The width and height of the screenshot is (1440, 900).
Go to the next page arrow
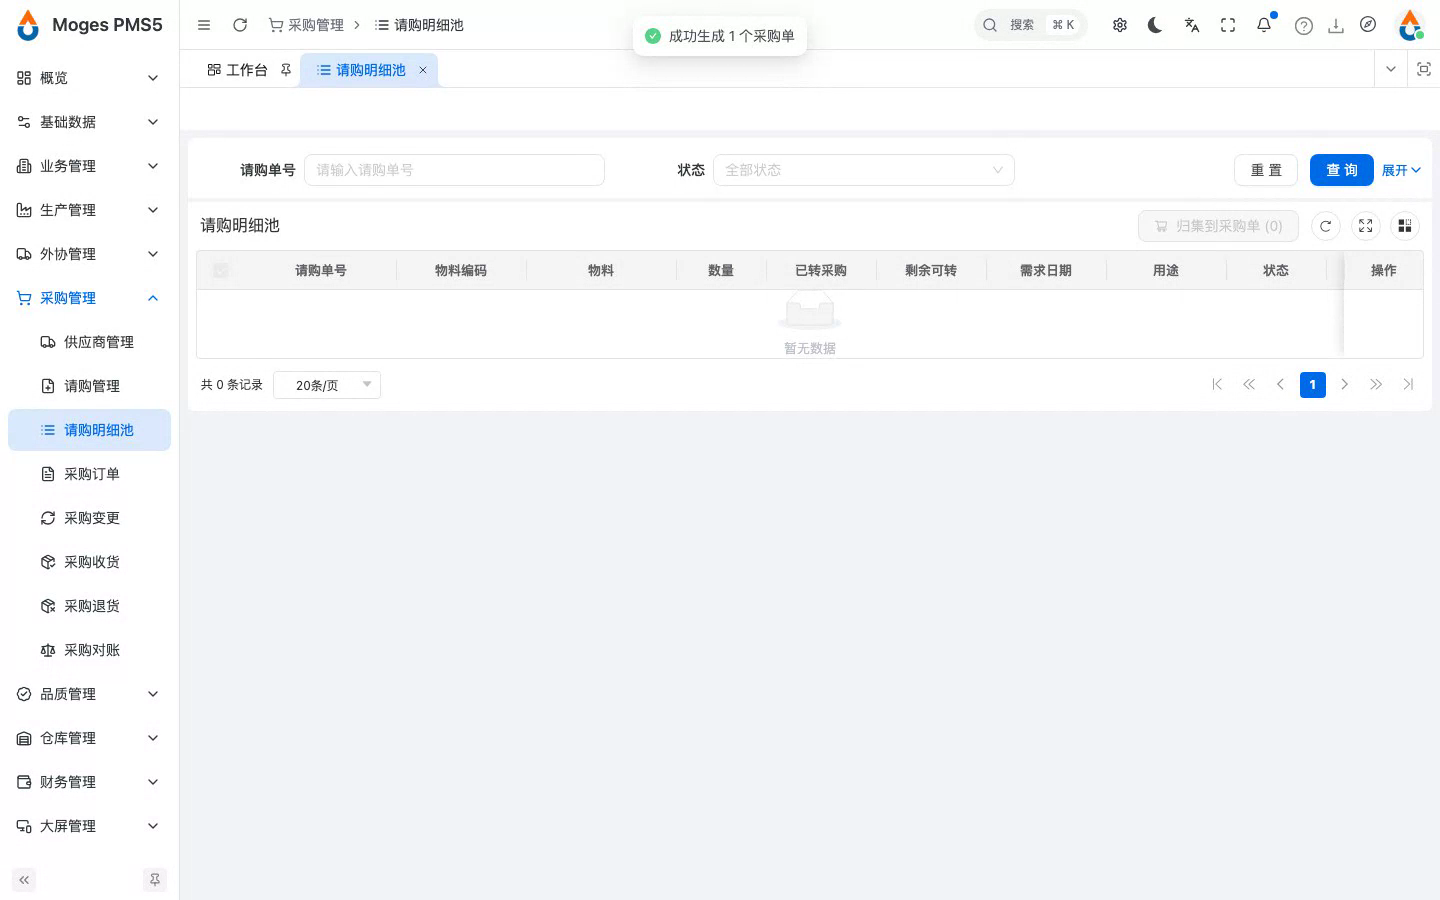coord(1345,384)
